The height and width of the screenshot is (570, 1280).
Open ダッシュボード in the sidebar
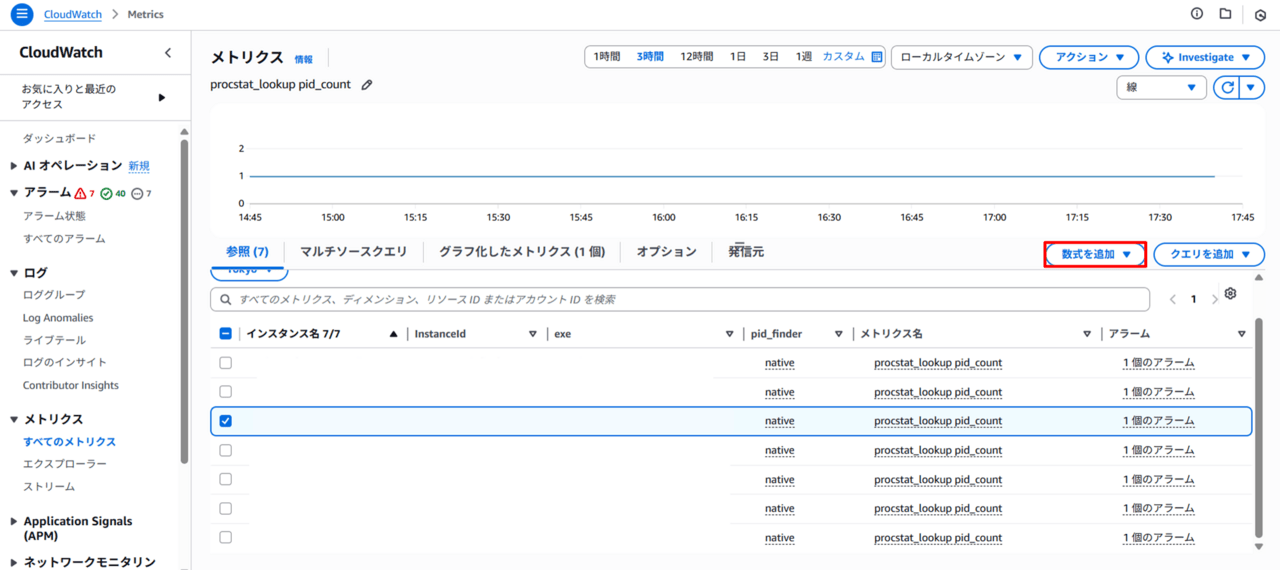pyautogui.click(x=59, y=138)
